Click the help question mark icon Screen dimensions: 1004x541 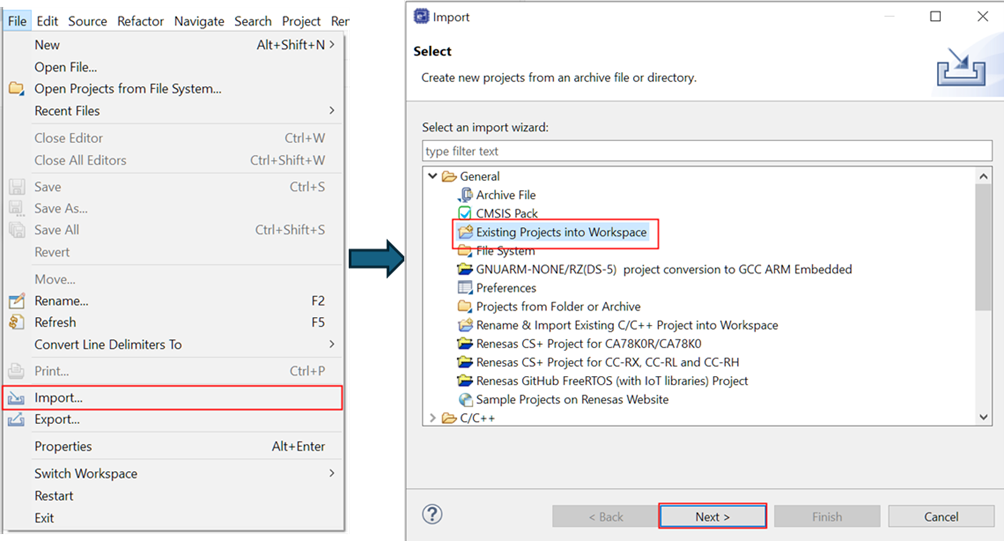(432, 514)
